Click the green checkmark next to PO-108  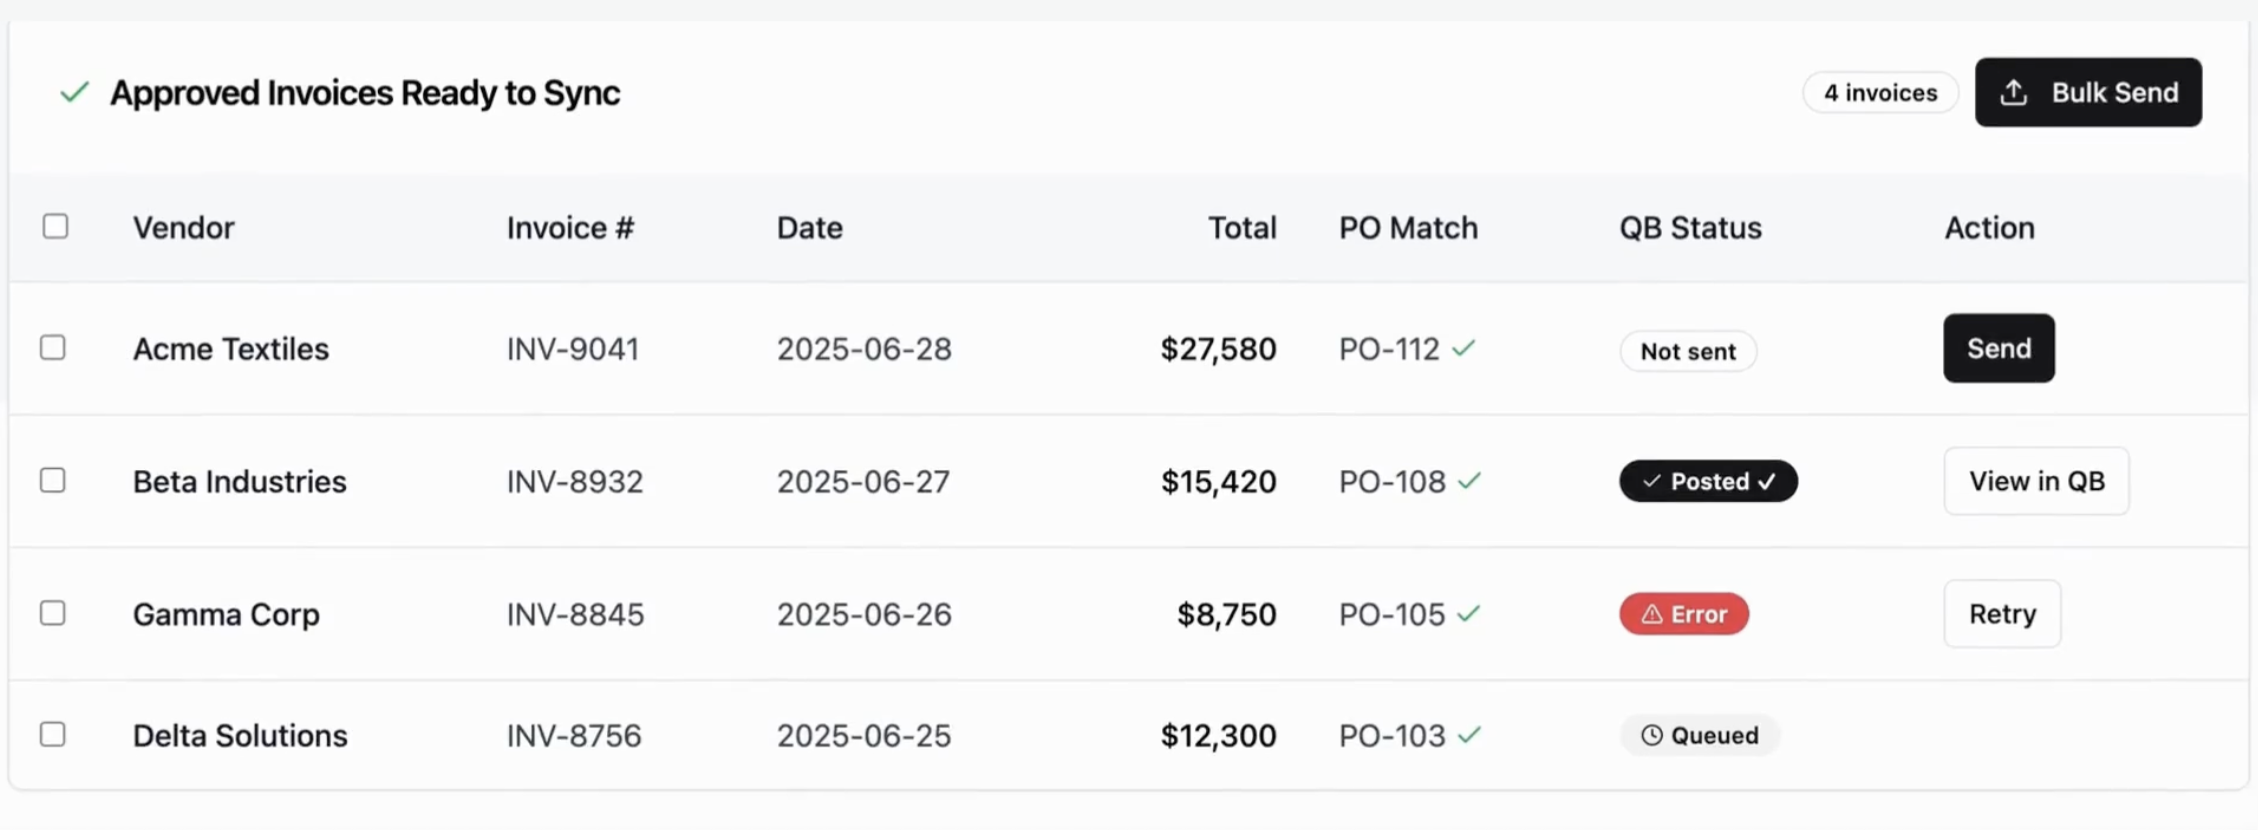1469,481
